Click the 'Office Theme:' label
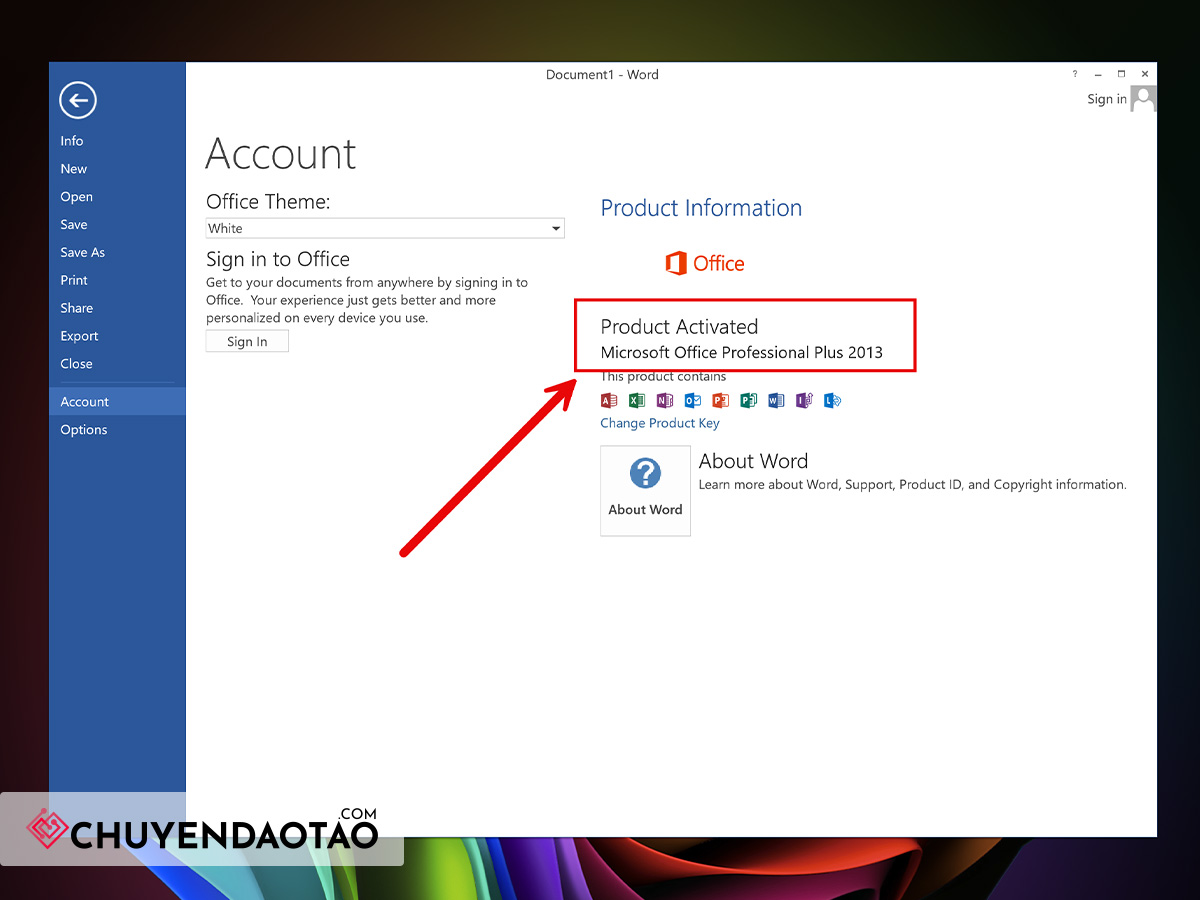The width and height of the screenshot is (1200, 900). pyautogui.click(x=268, y=201)
